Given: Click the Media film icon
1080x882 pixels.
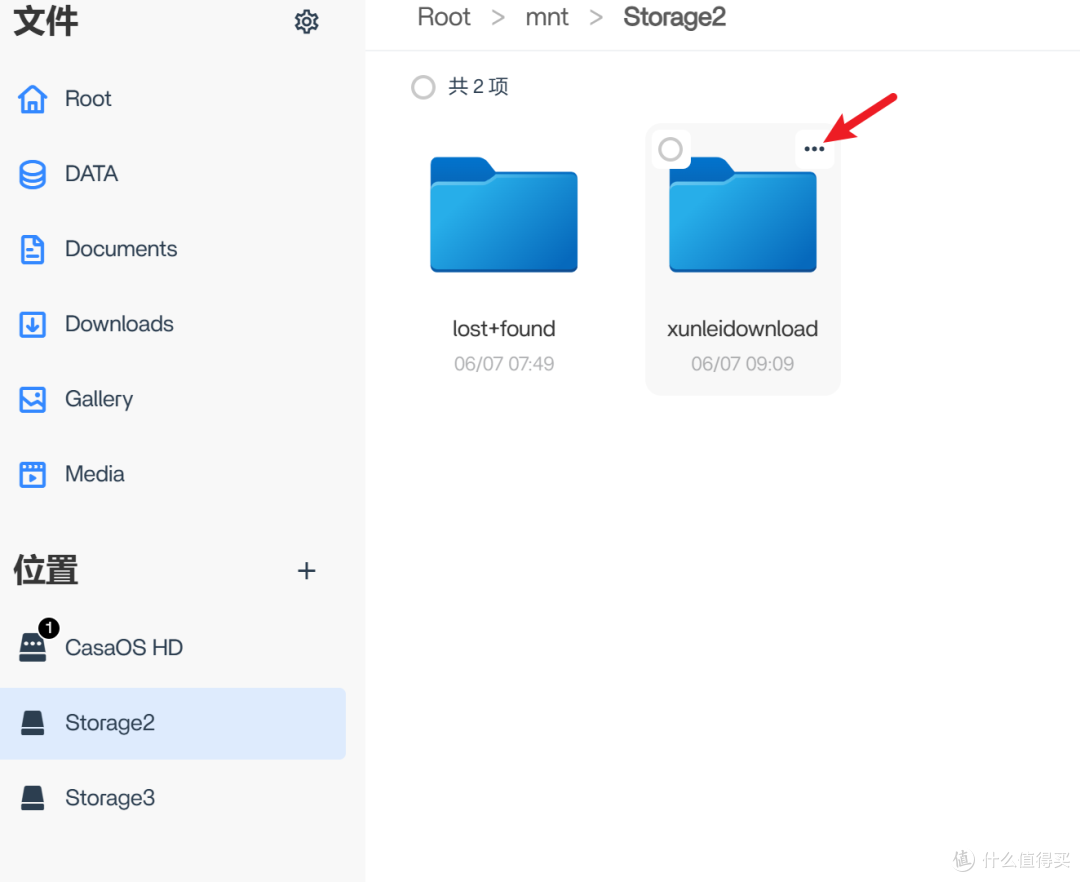Looking at the screenshot, I should 33,474.
